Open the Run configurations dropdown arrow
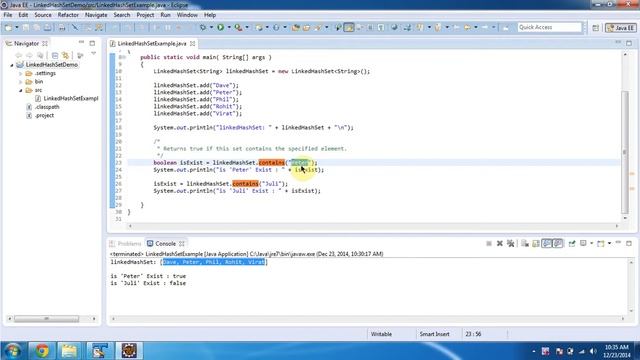The height and width of the screenshot is (360, 640). click(x=229, y=27)
